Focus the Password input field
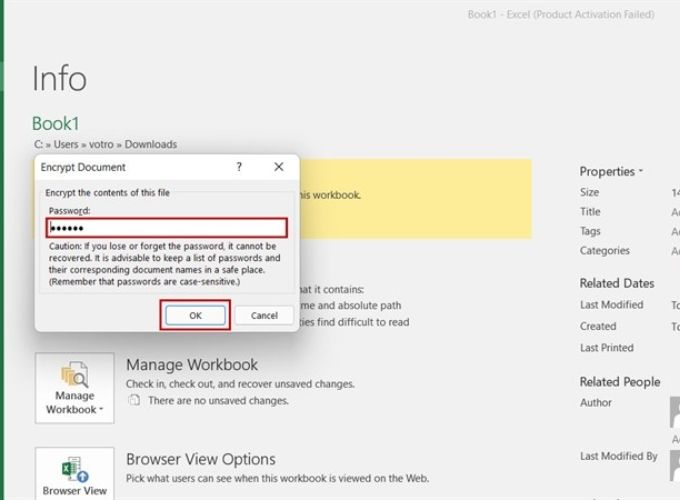The width and height of the screenshot is (680, 500). [x=167, y=228]
